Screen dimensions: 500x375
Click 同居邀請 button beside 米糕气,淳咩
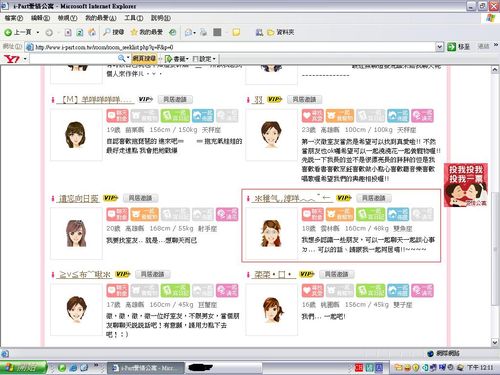[x=373, y=198]
